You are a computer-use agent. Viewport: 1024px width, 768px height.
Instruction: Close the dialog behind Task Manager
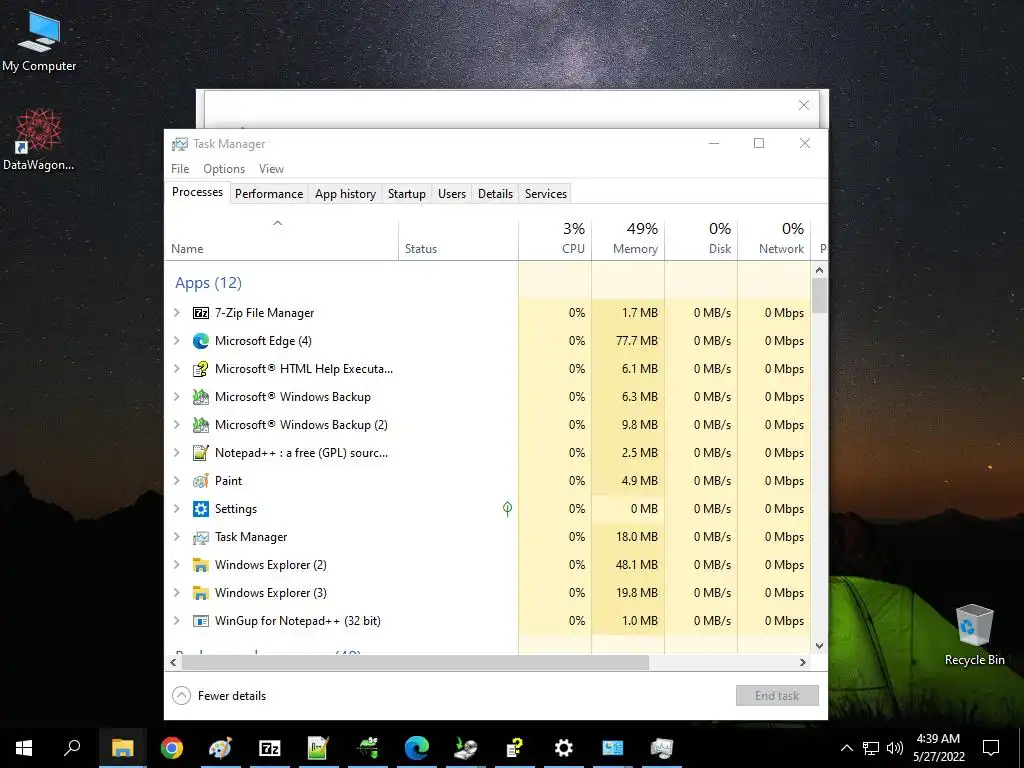[x=804, y=105]
